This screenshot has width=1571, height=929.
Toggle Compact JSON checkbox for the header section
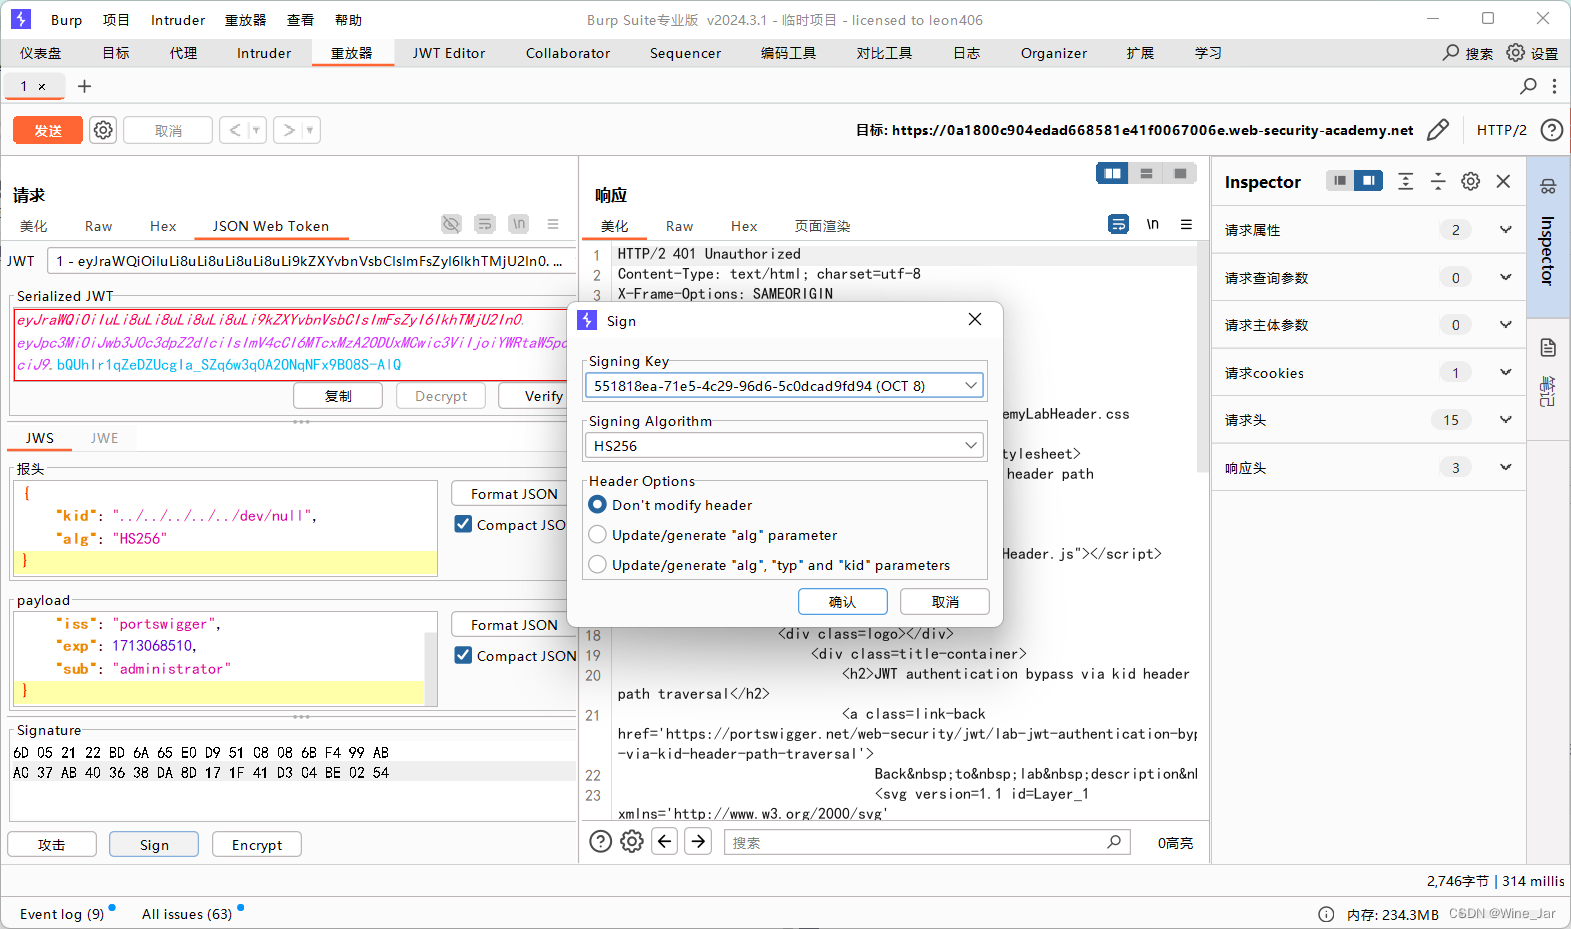(x=463, y=524)
